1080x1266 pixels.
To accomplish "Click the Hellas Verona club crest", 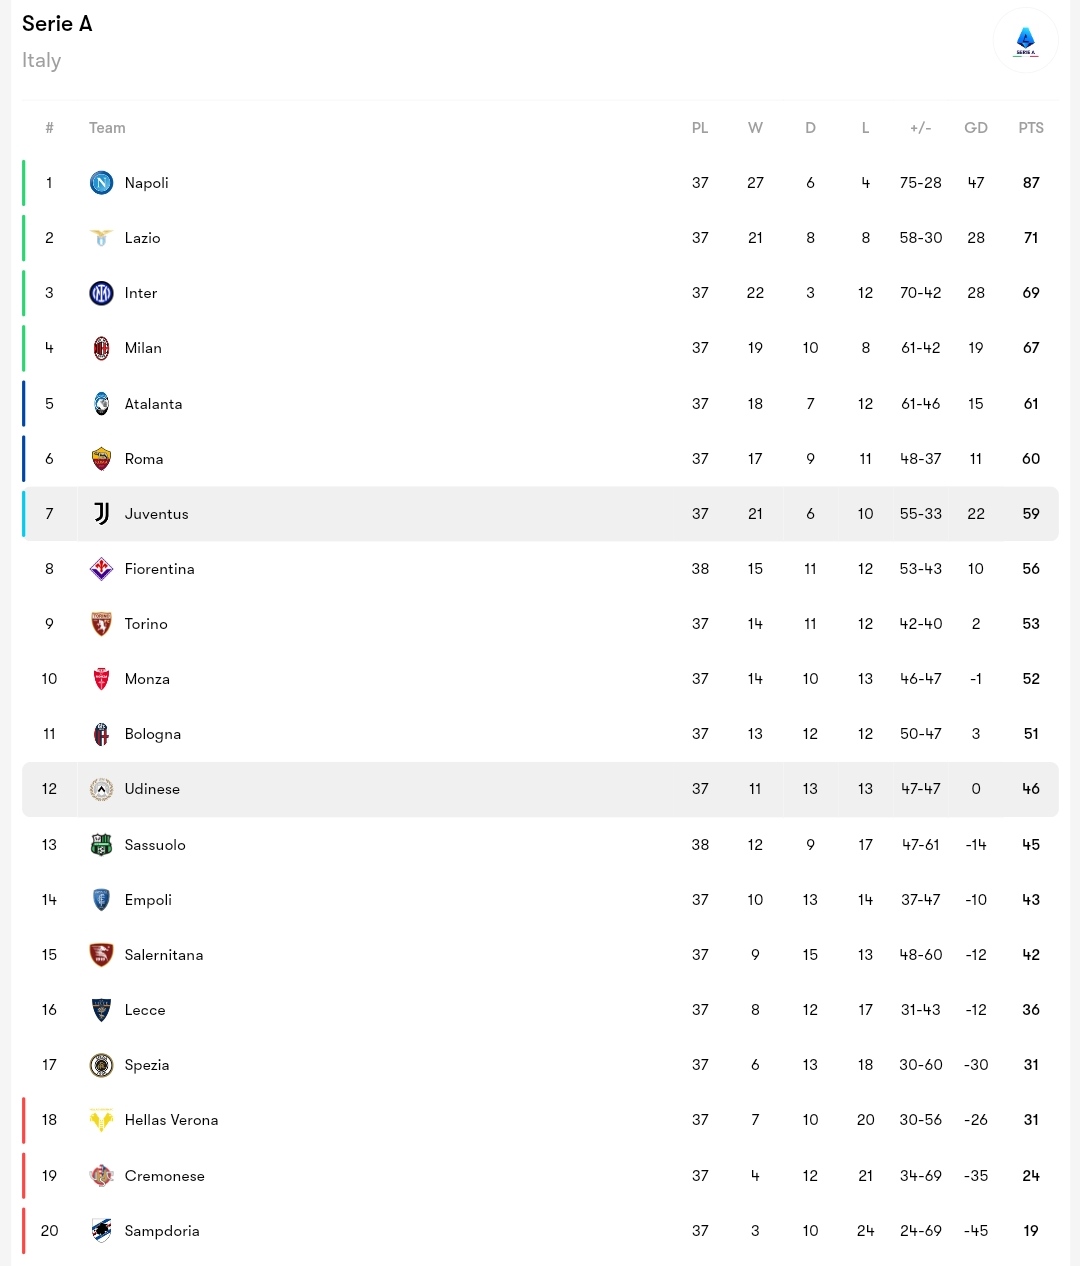I will pyautogui.click(x=101, y=1120).
